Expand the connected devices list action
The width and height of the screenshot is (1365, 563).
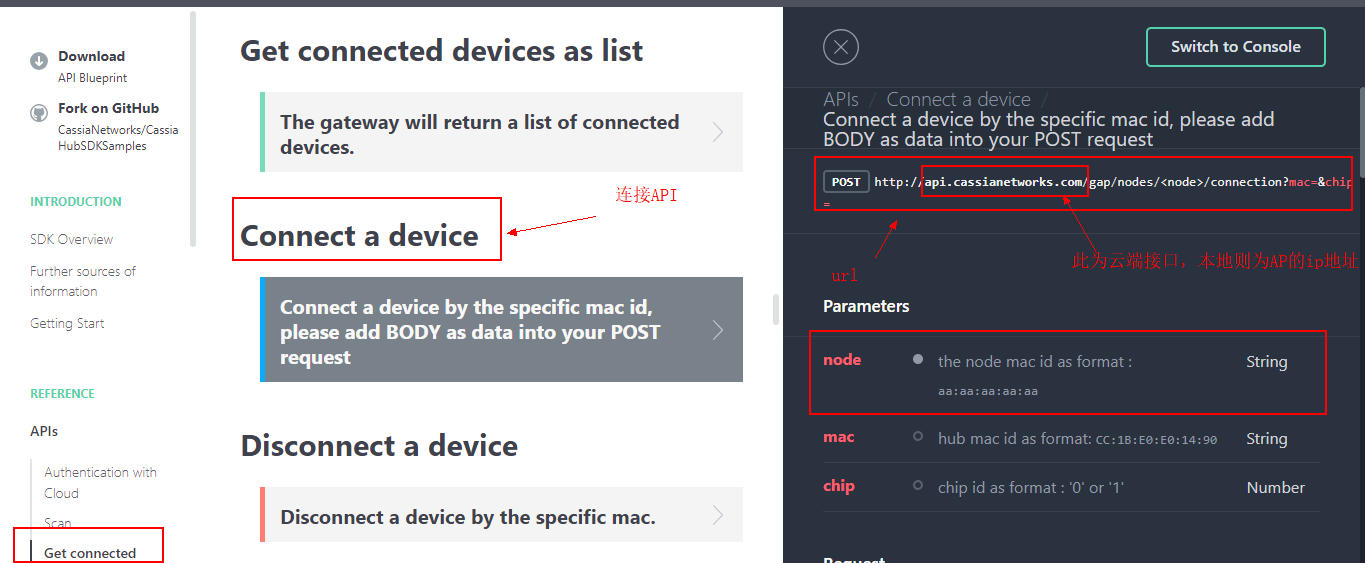point(717,132)
